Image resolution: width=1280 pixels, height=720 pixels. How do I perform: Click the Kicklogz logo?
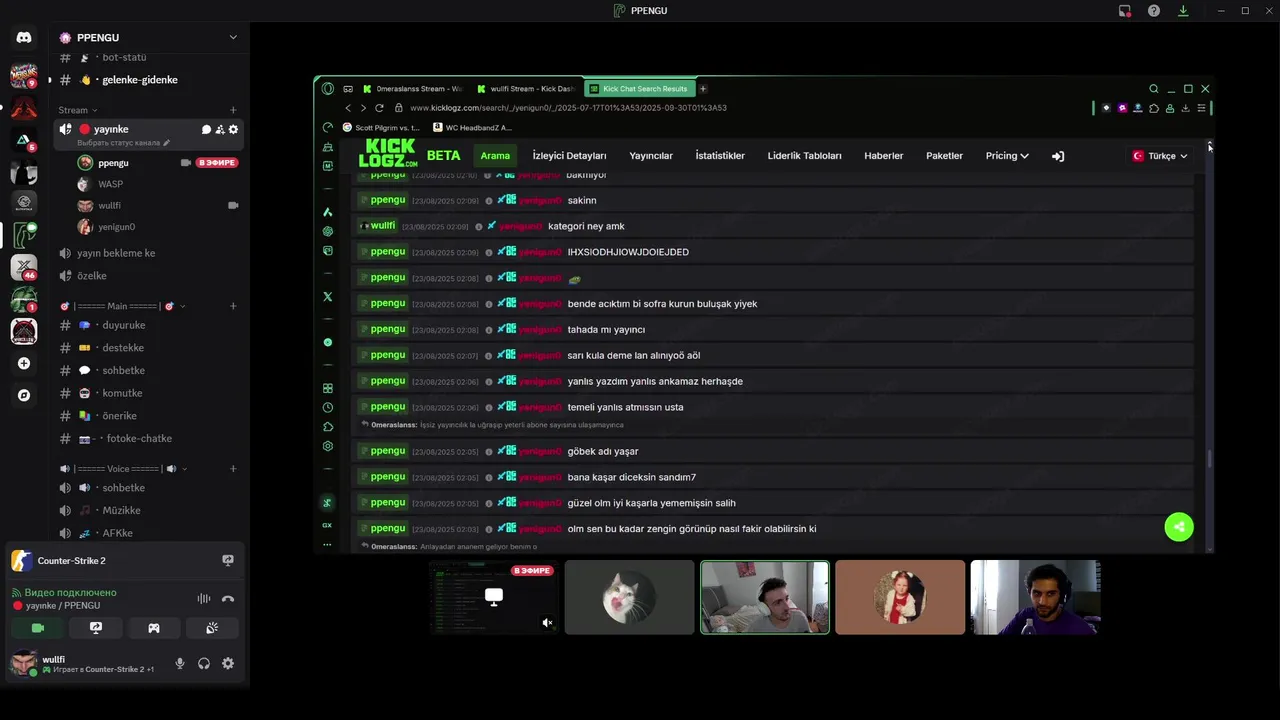click(388, 153)
